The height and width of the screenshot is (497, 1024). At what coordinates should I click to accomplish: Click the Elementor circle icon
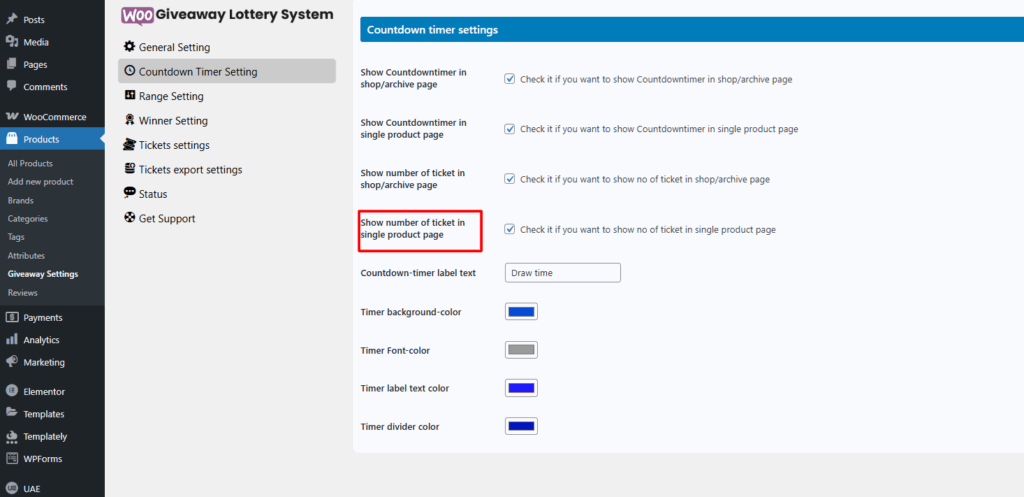(12, 391)
